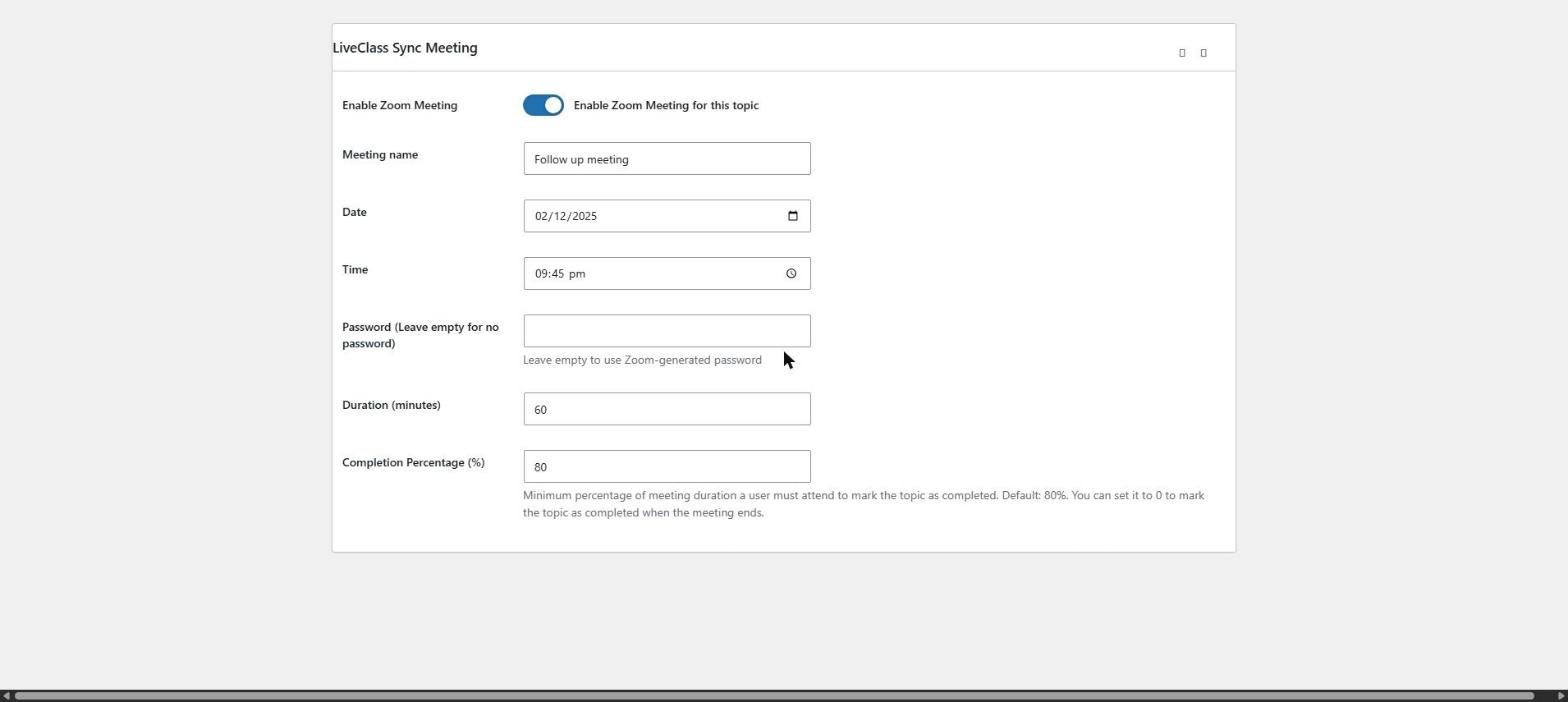Click the 'Meeting name' label
This screenshot has height=702, width=1568.
click(380, 155)
